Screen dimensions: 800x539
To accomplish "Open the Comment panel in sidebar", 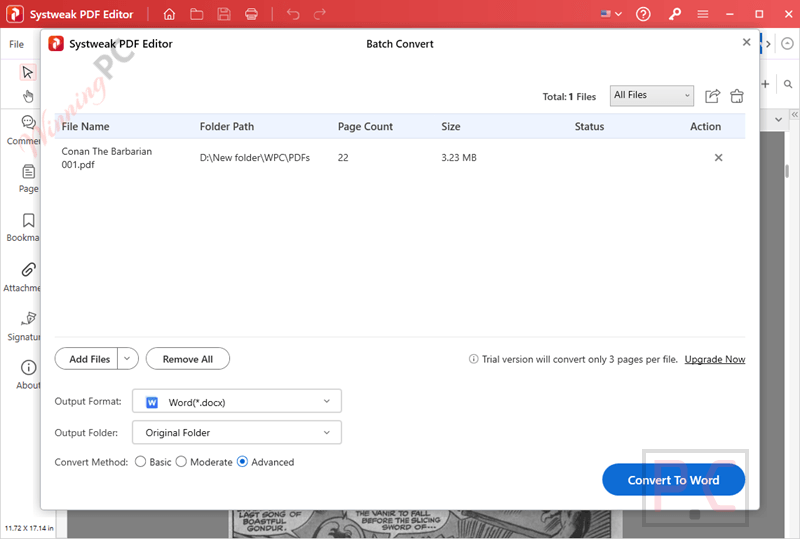I will pyautogui.click(x=23, y=131).
